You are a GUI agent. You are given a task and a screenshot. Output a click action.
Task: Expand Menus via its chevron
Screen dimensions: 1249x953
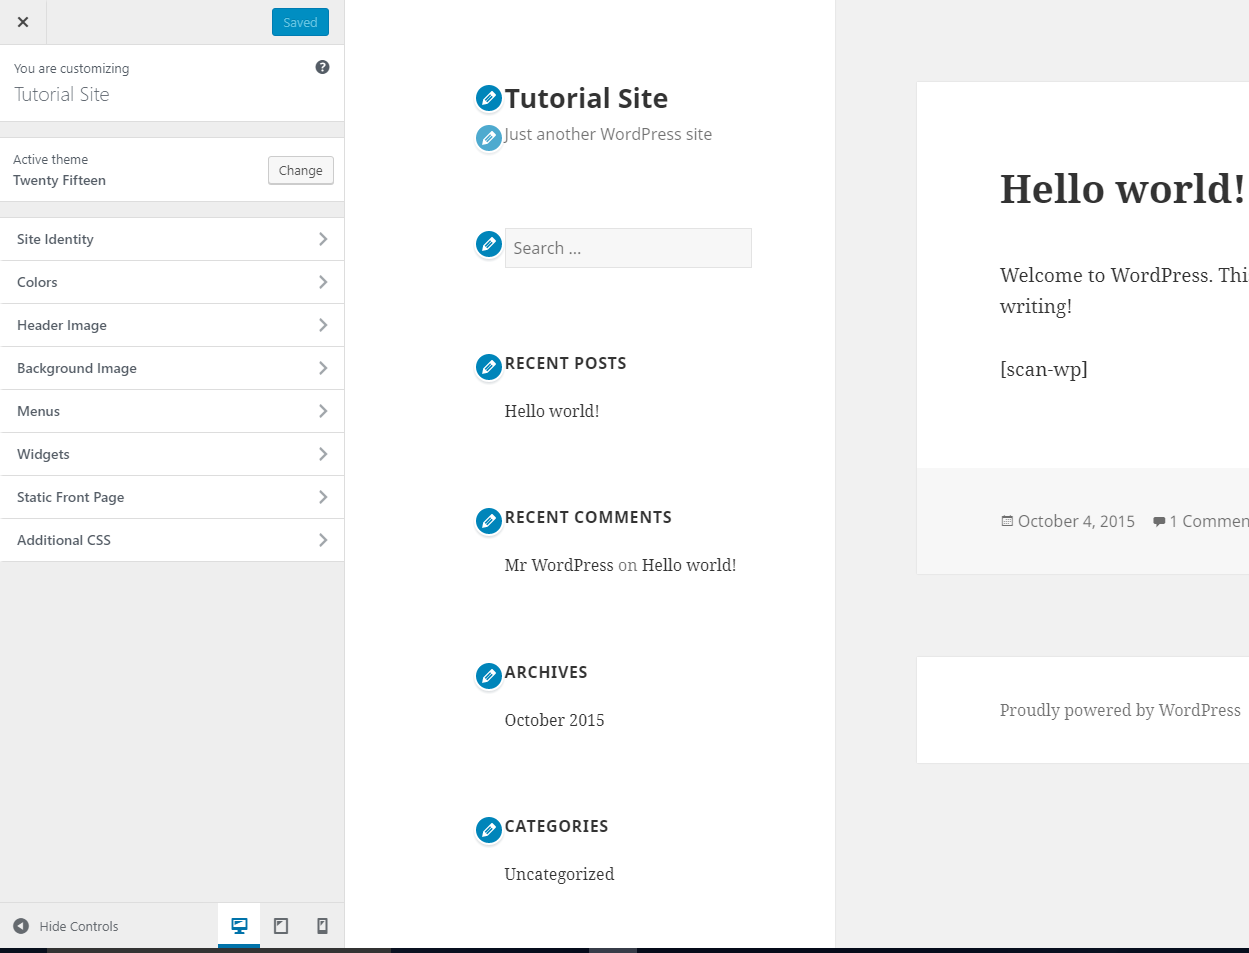[x=323, y=411]
